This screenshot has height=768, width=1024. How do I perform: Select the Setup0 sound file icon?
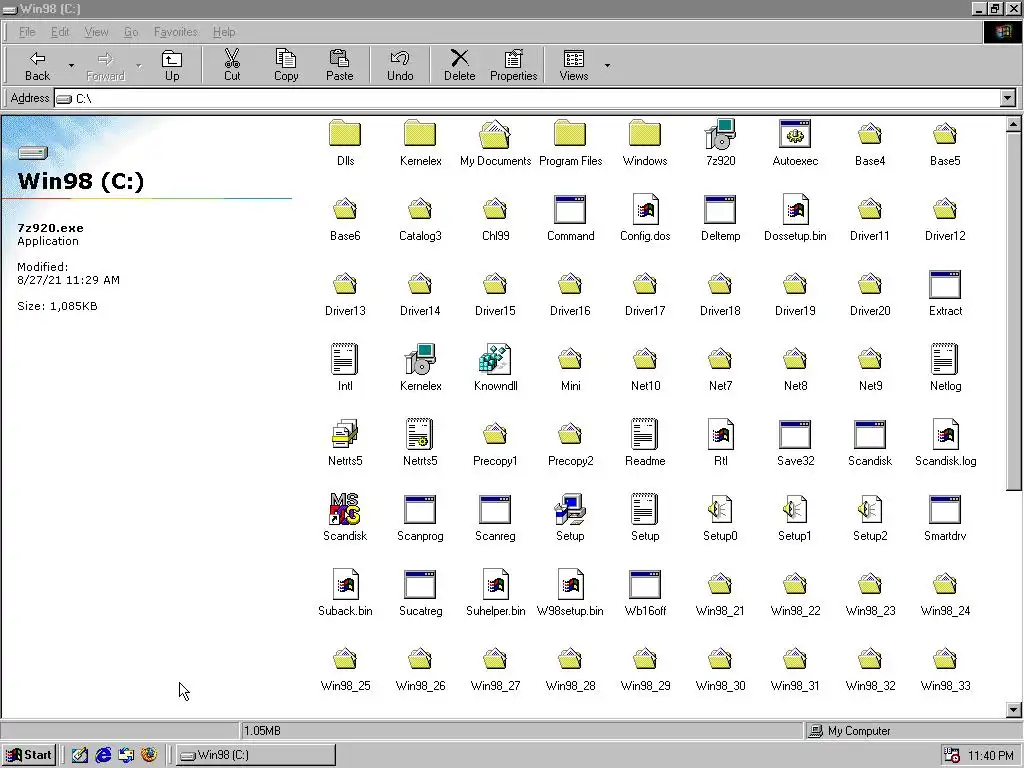click(720, 509)
